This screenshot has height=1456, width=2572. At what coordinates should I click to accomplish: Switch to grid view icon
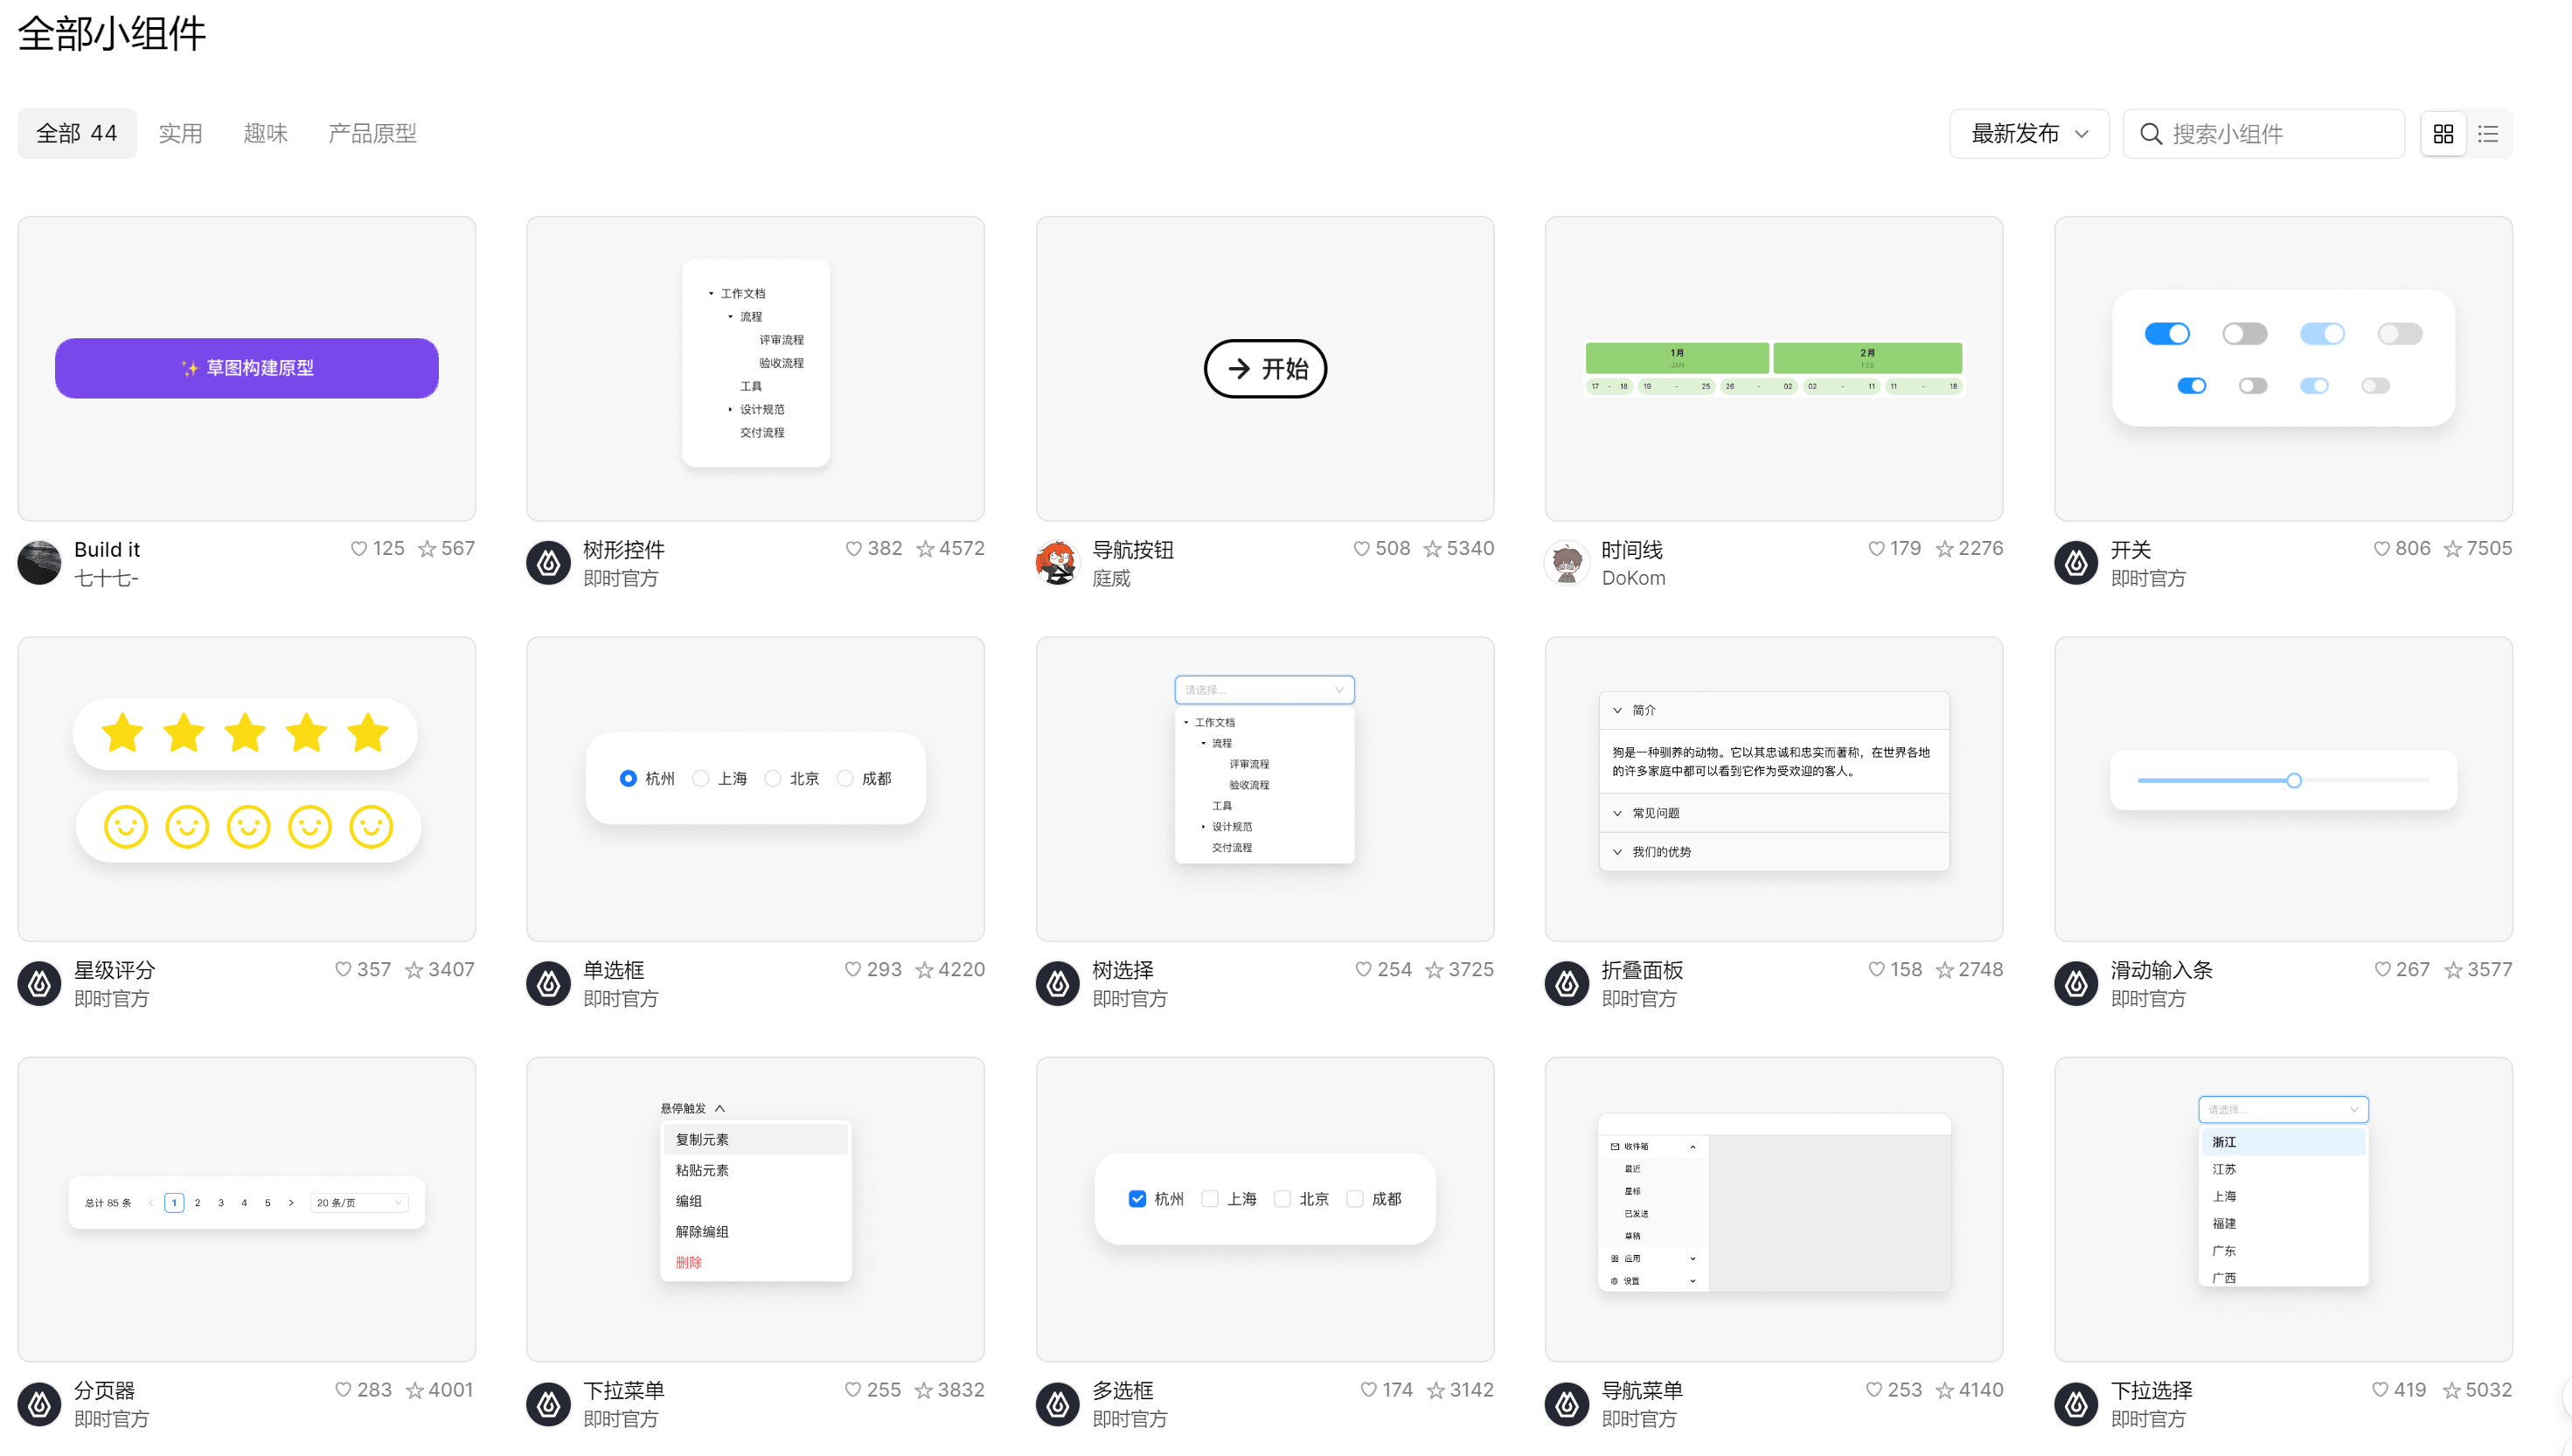2443,134
